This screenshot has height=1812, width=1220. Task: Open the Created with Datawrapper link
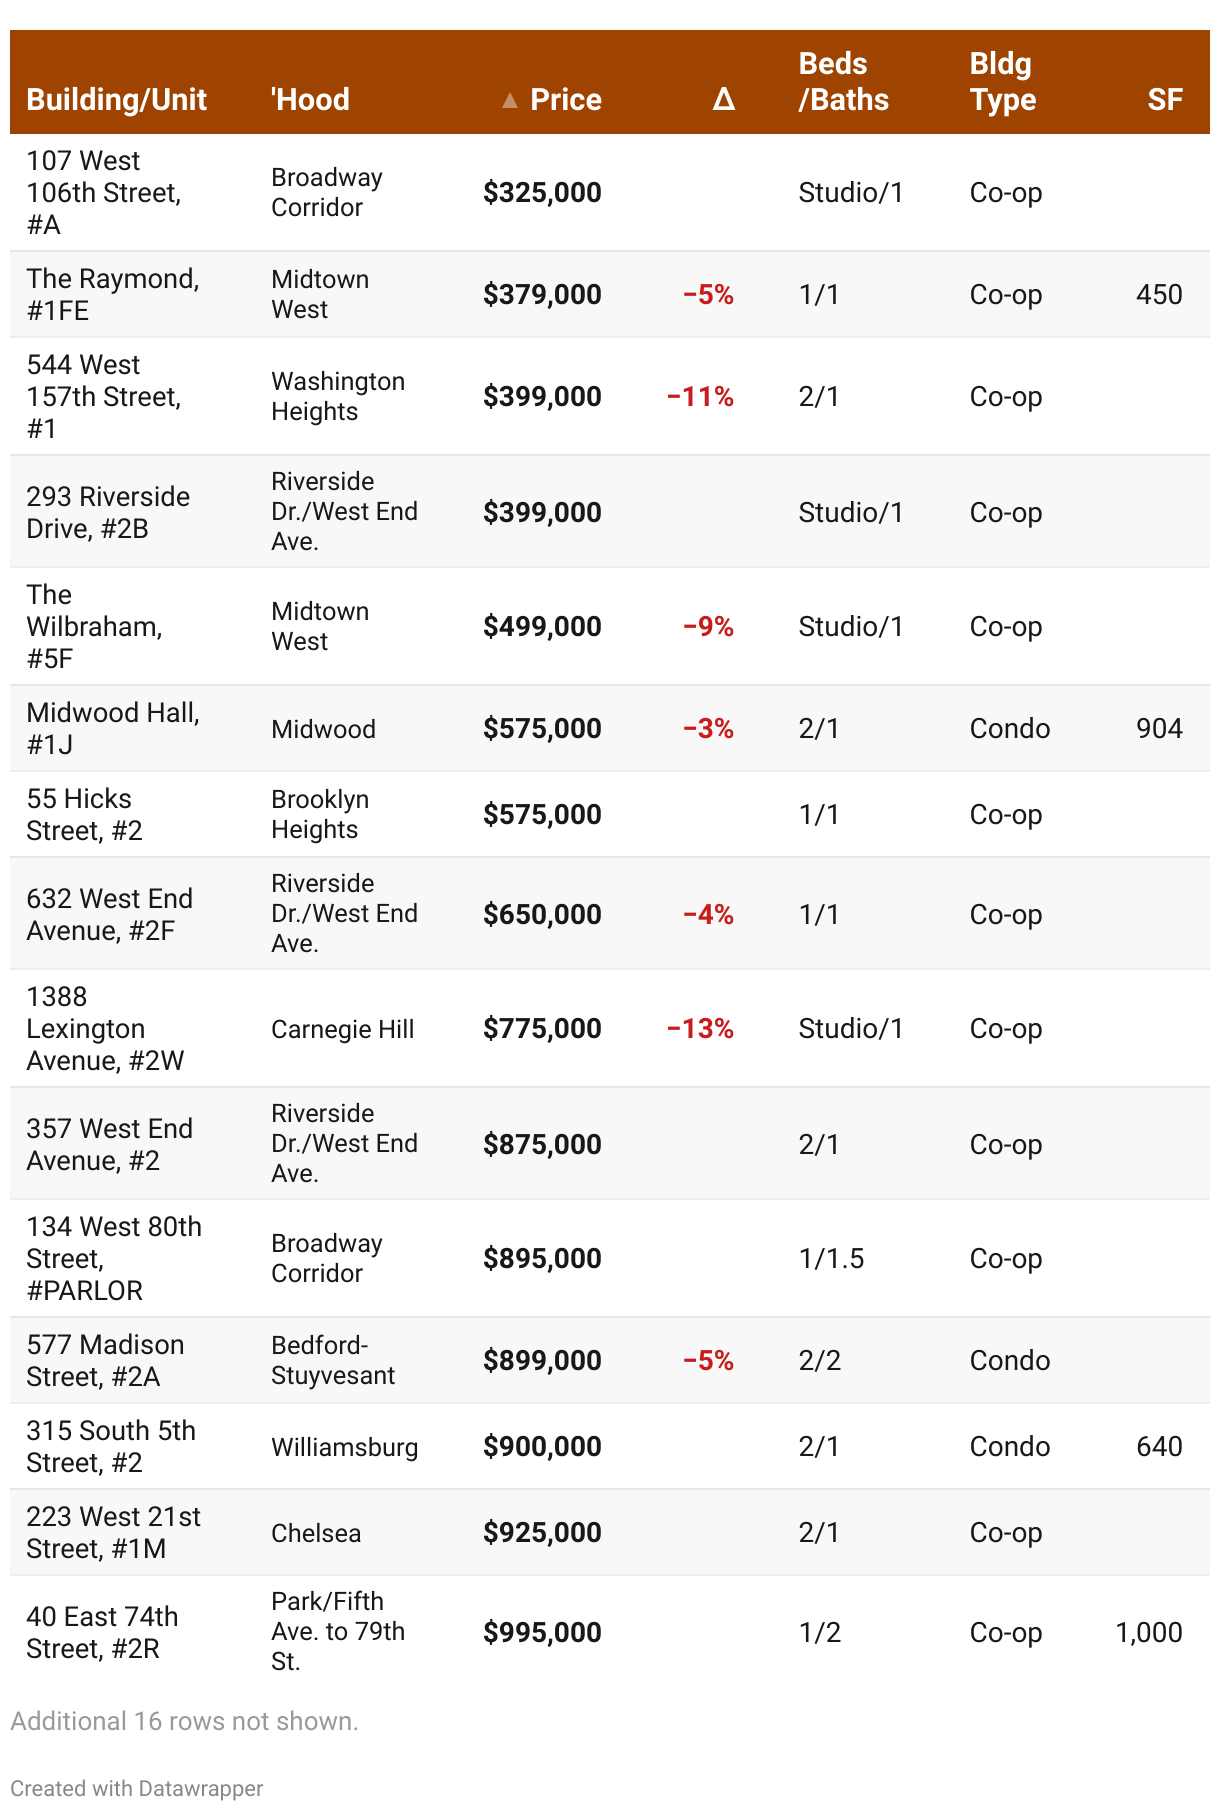[x=137, y=1788]
